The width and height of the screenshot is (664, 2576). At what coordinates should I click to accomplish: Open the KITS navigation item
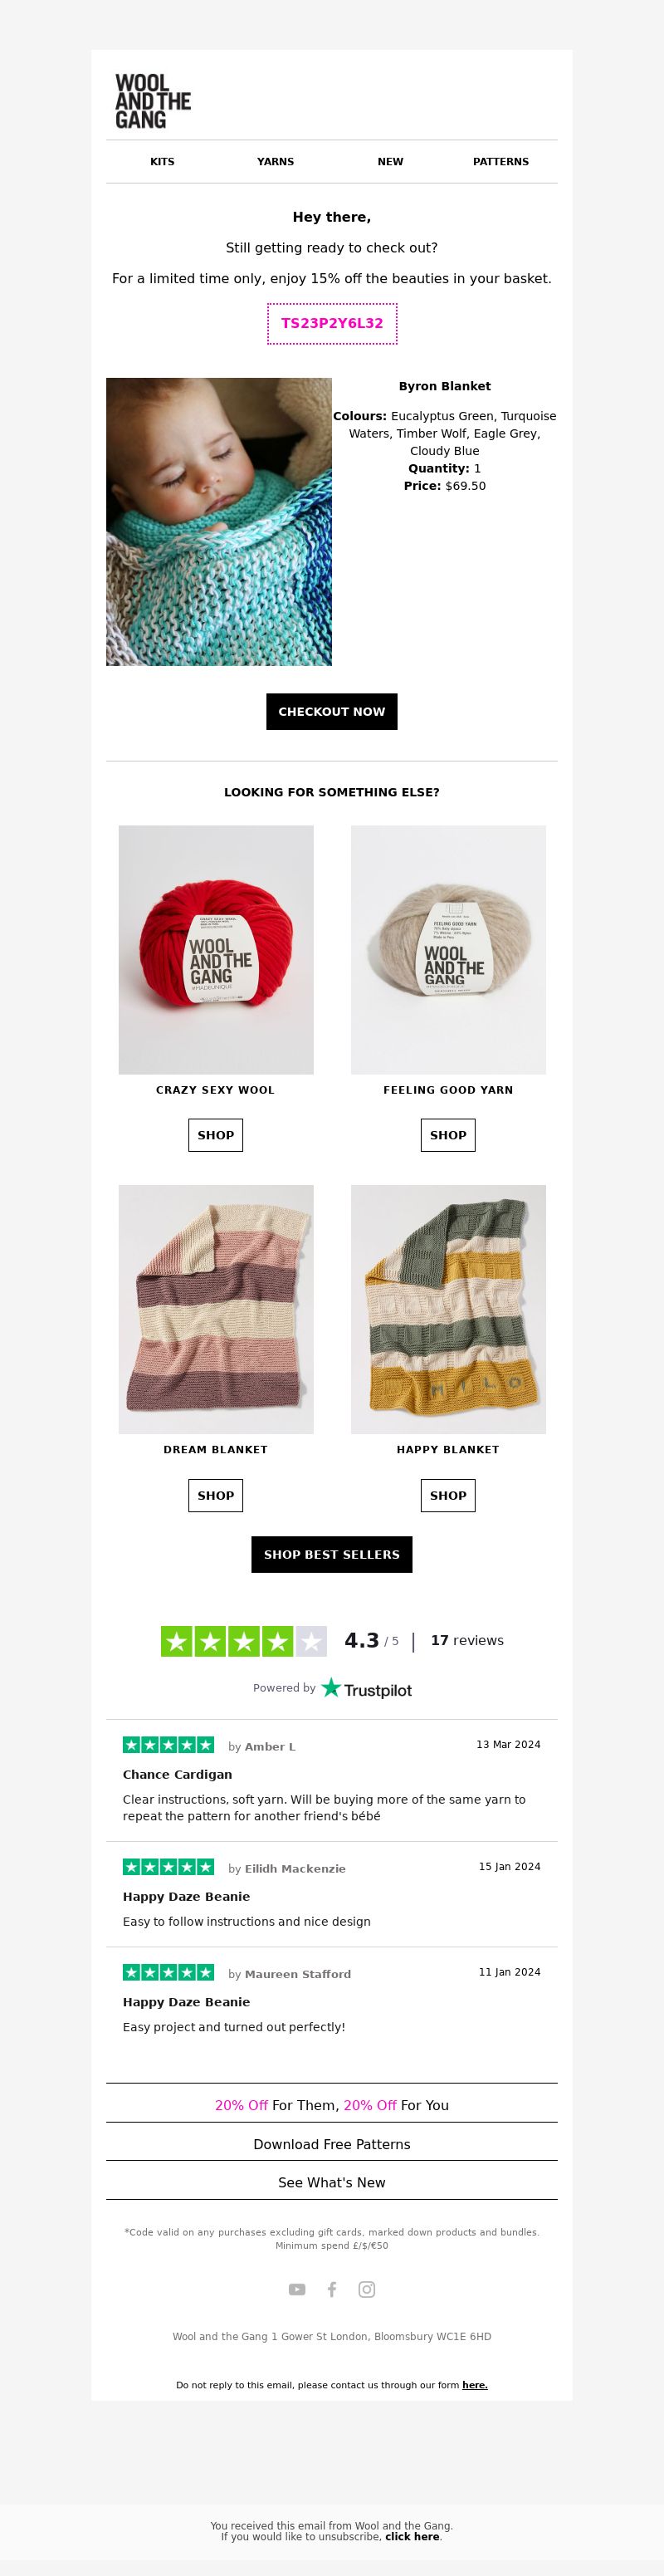(162, 161)
